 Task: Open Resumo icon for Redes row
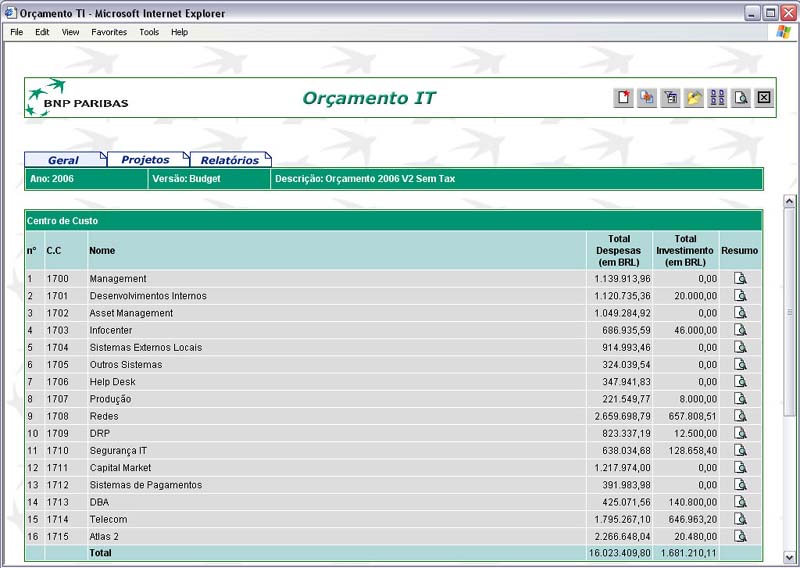pos(740,416)
